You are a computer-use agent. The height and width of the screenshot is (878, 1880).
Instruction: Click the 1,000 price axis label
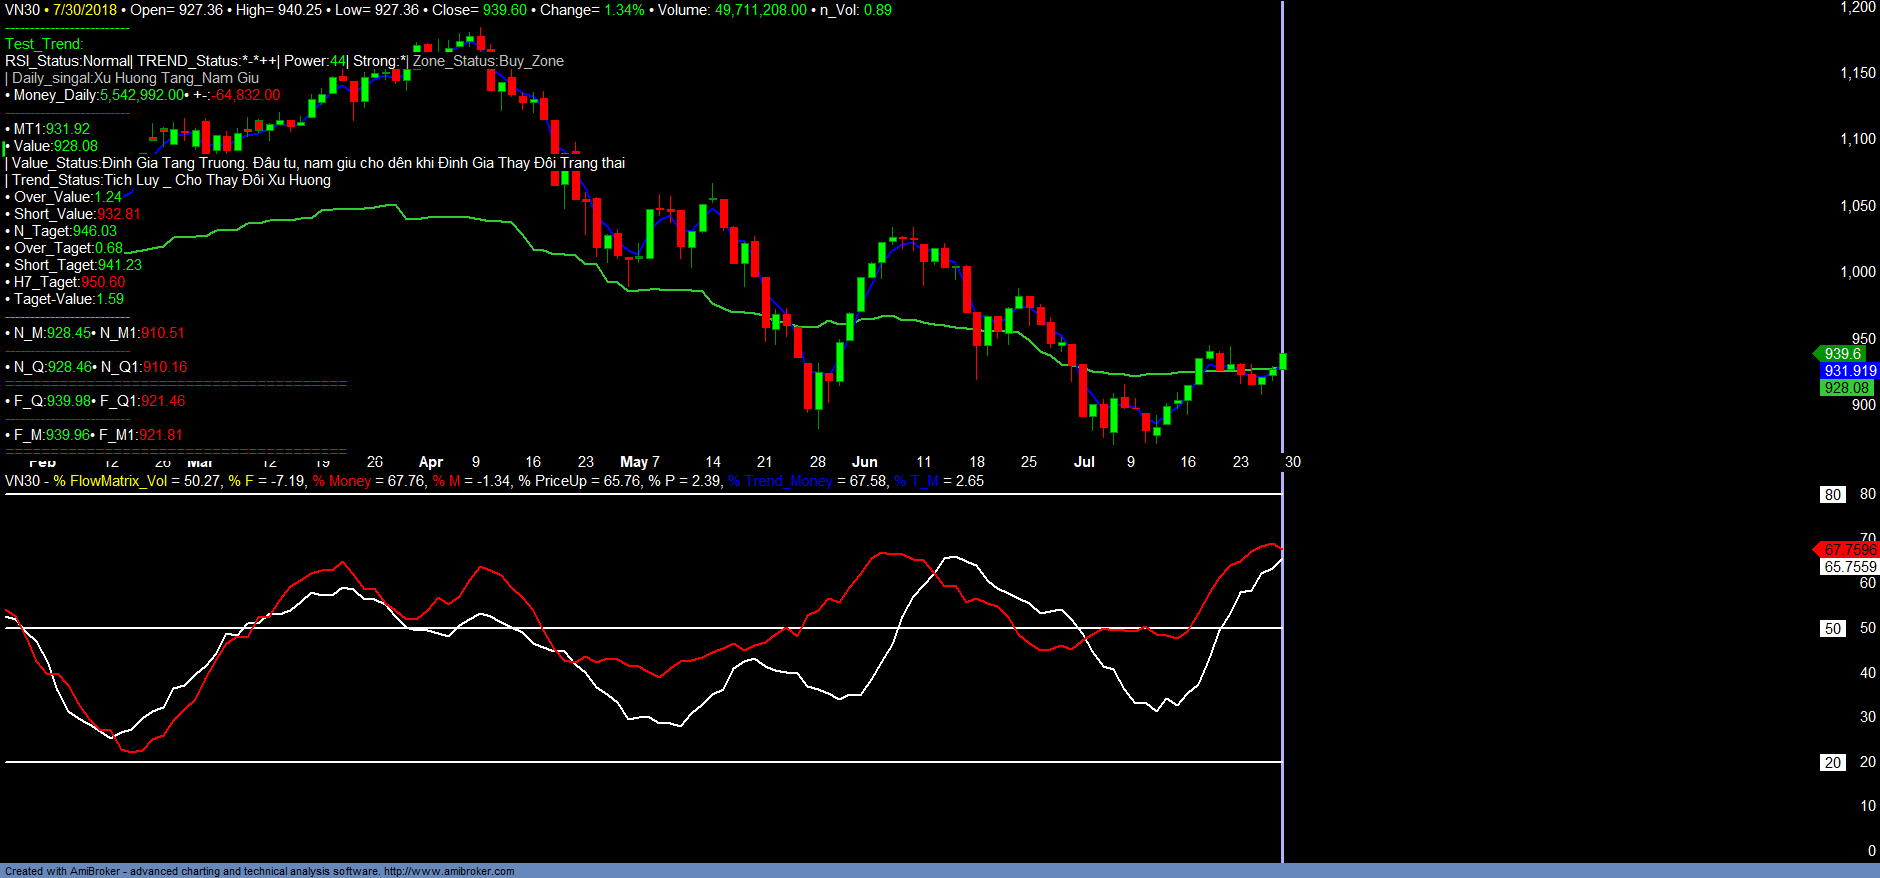coord(1857,272)
